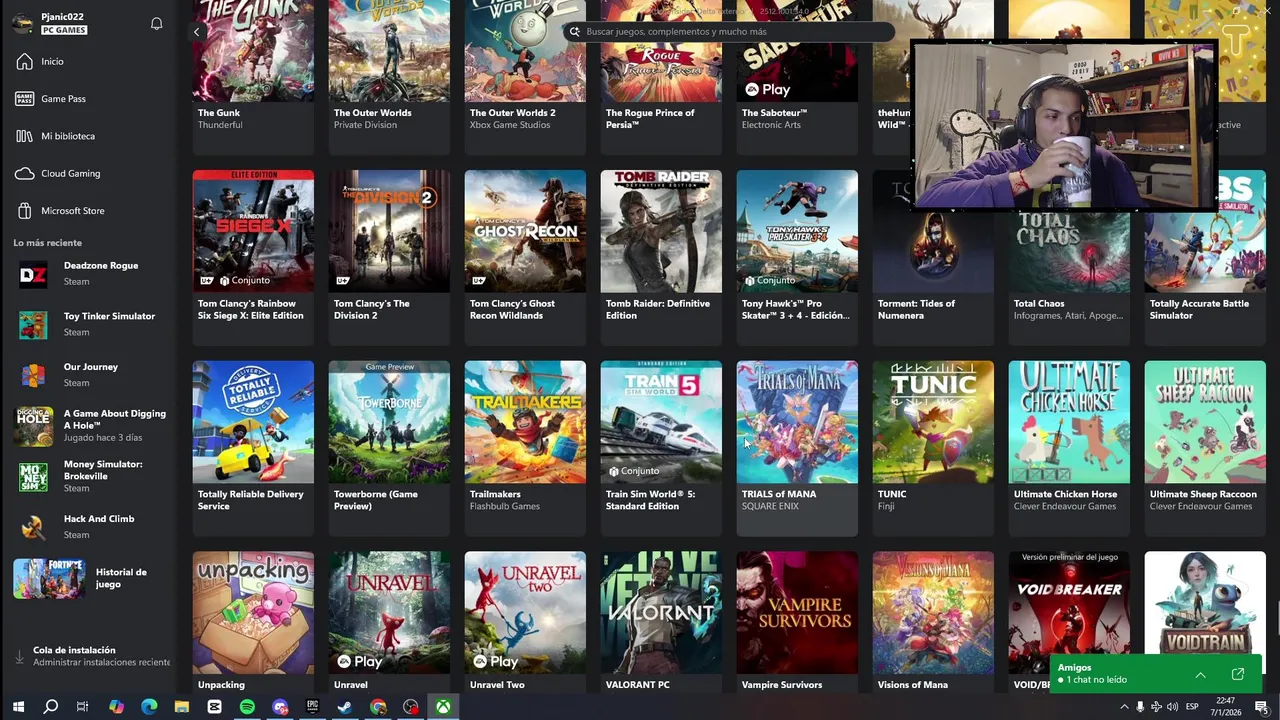Open Train Sim World 5 cover
Screen dimensions: 1280x720
(661, 422)
